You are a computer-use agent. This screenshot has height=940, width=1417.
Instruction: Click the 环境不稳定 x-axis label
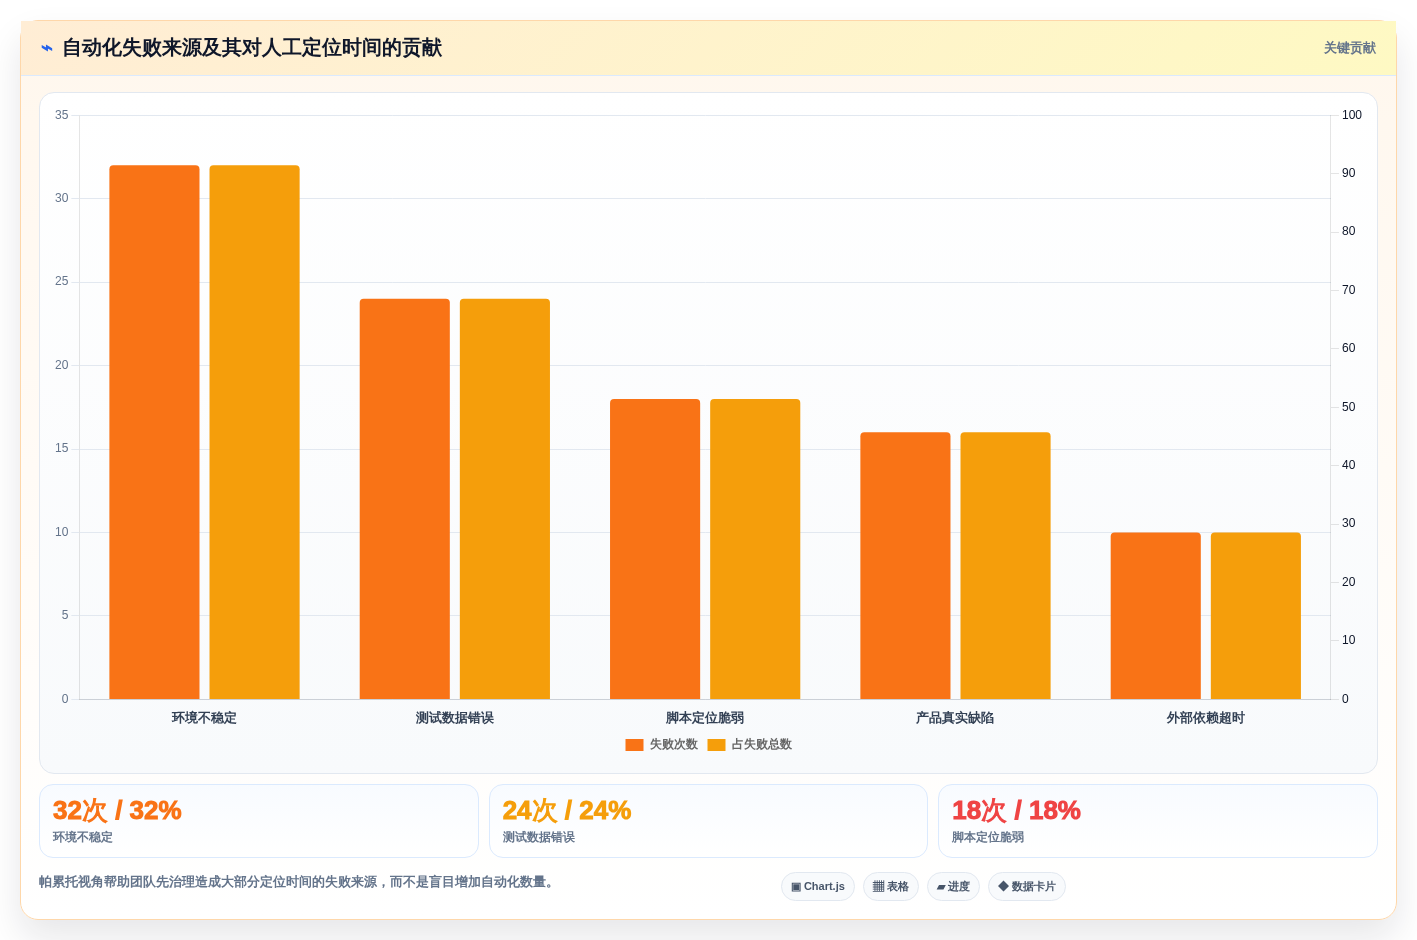click(204, 718)
